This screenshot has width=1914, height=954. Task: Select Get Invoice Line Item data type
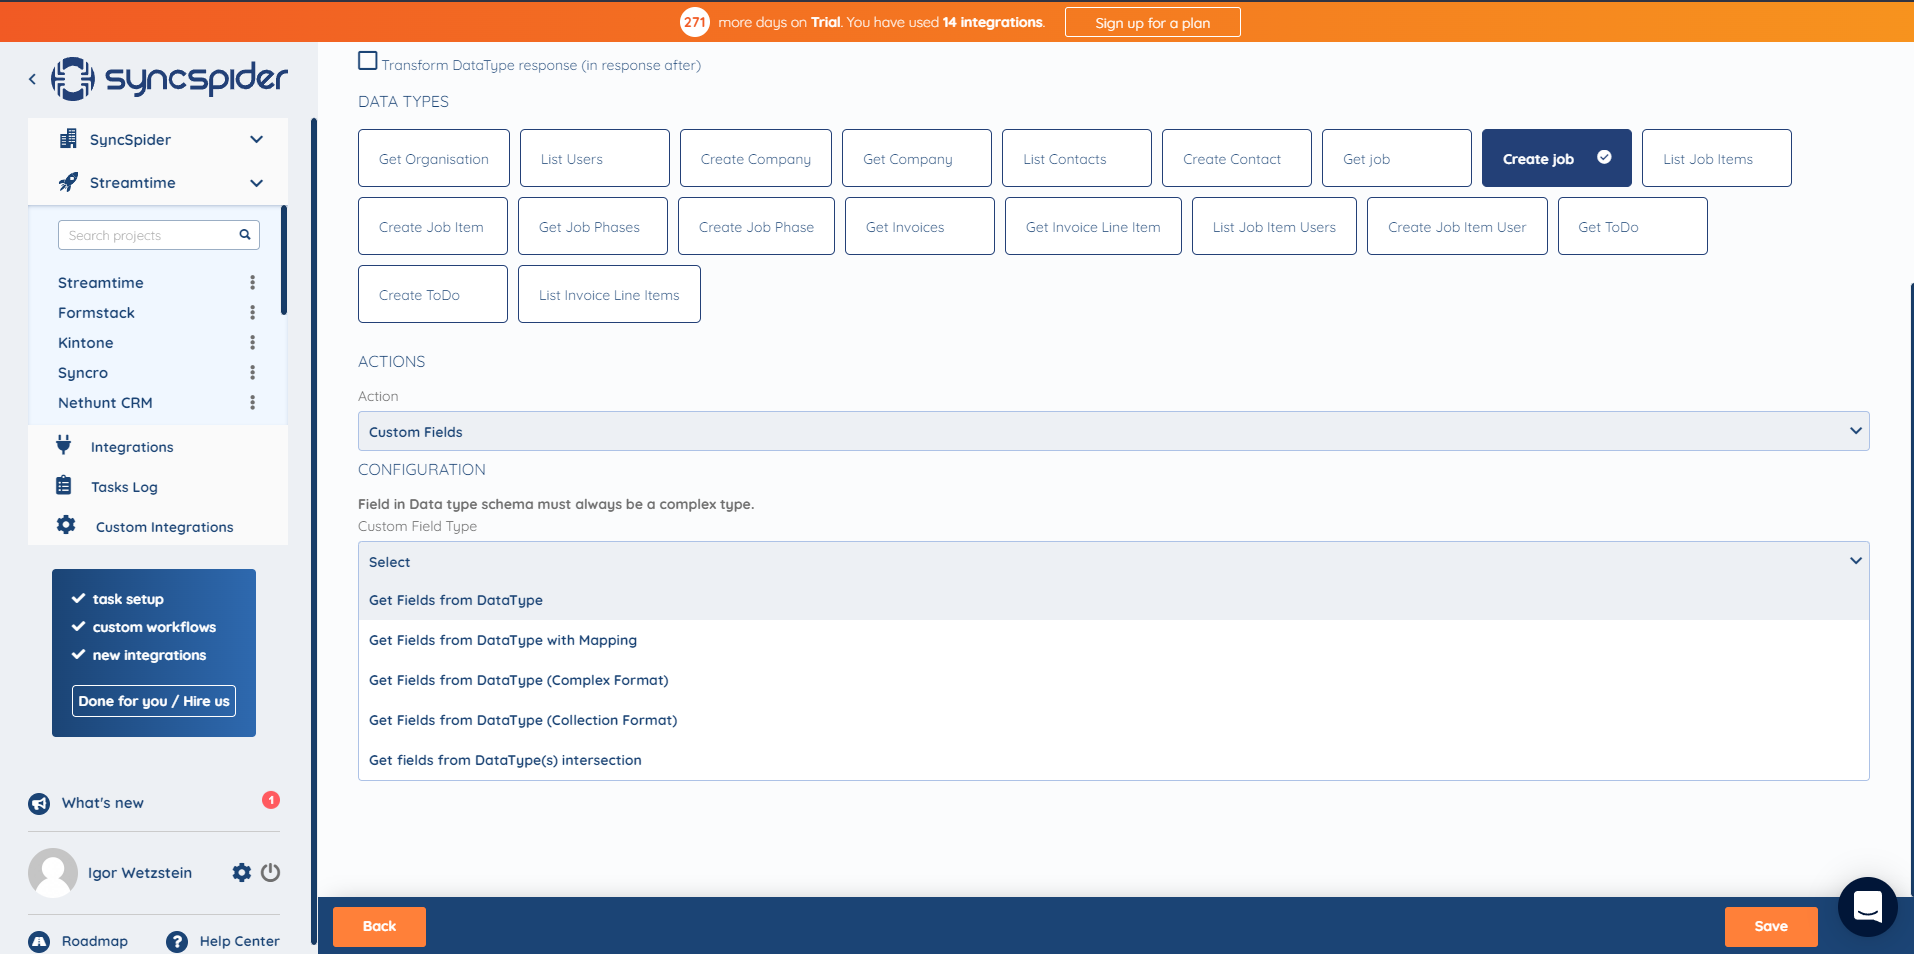(1093, 226)
